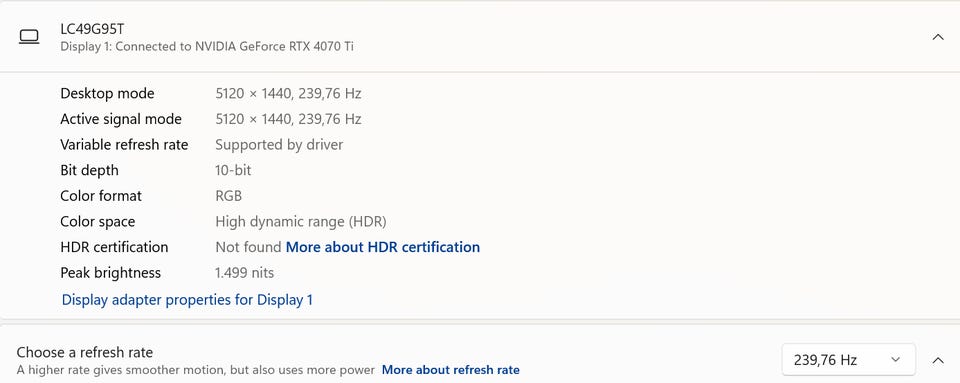Image resolution: width=960 pixels, height=383 pixels.
Task: Click the Desktop mode label
Action: point(107,94)
